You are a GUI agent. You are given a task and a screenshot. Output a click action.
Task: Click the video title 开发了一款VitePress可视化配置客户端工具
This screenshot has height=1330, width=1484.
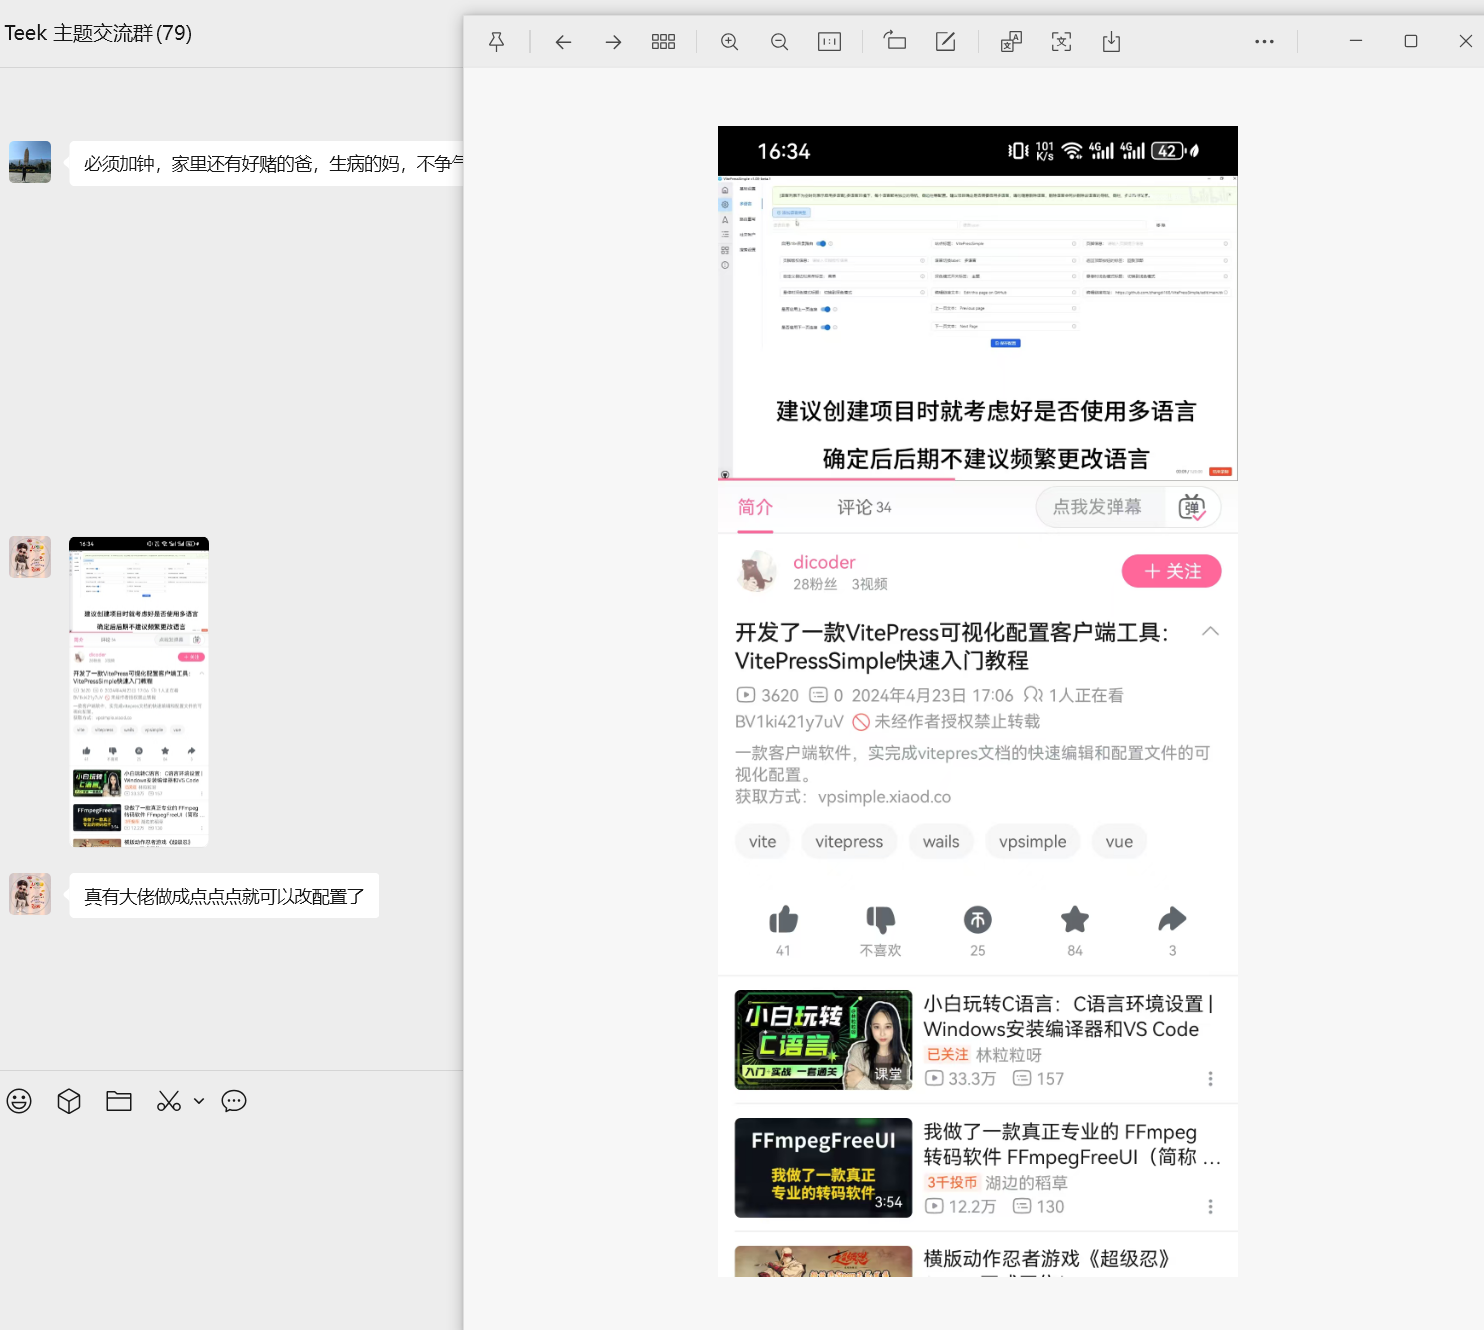click(x=951, y=646)
